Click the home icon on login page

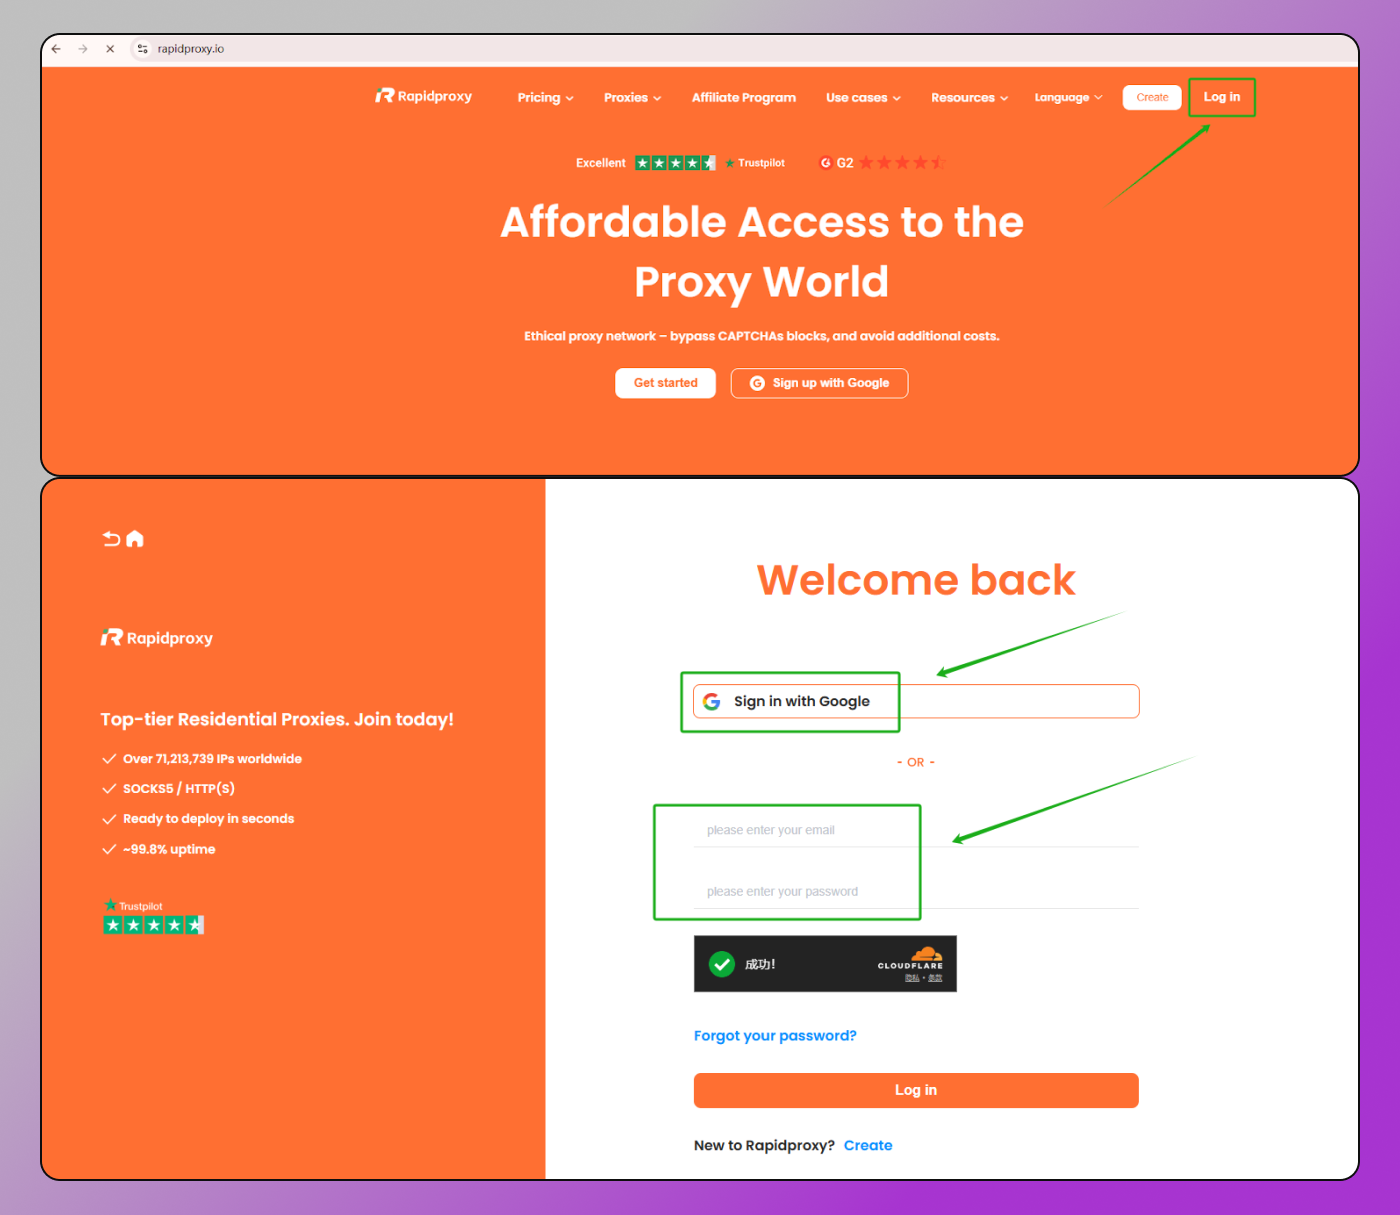pos(135,539)
